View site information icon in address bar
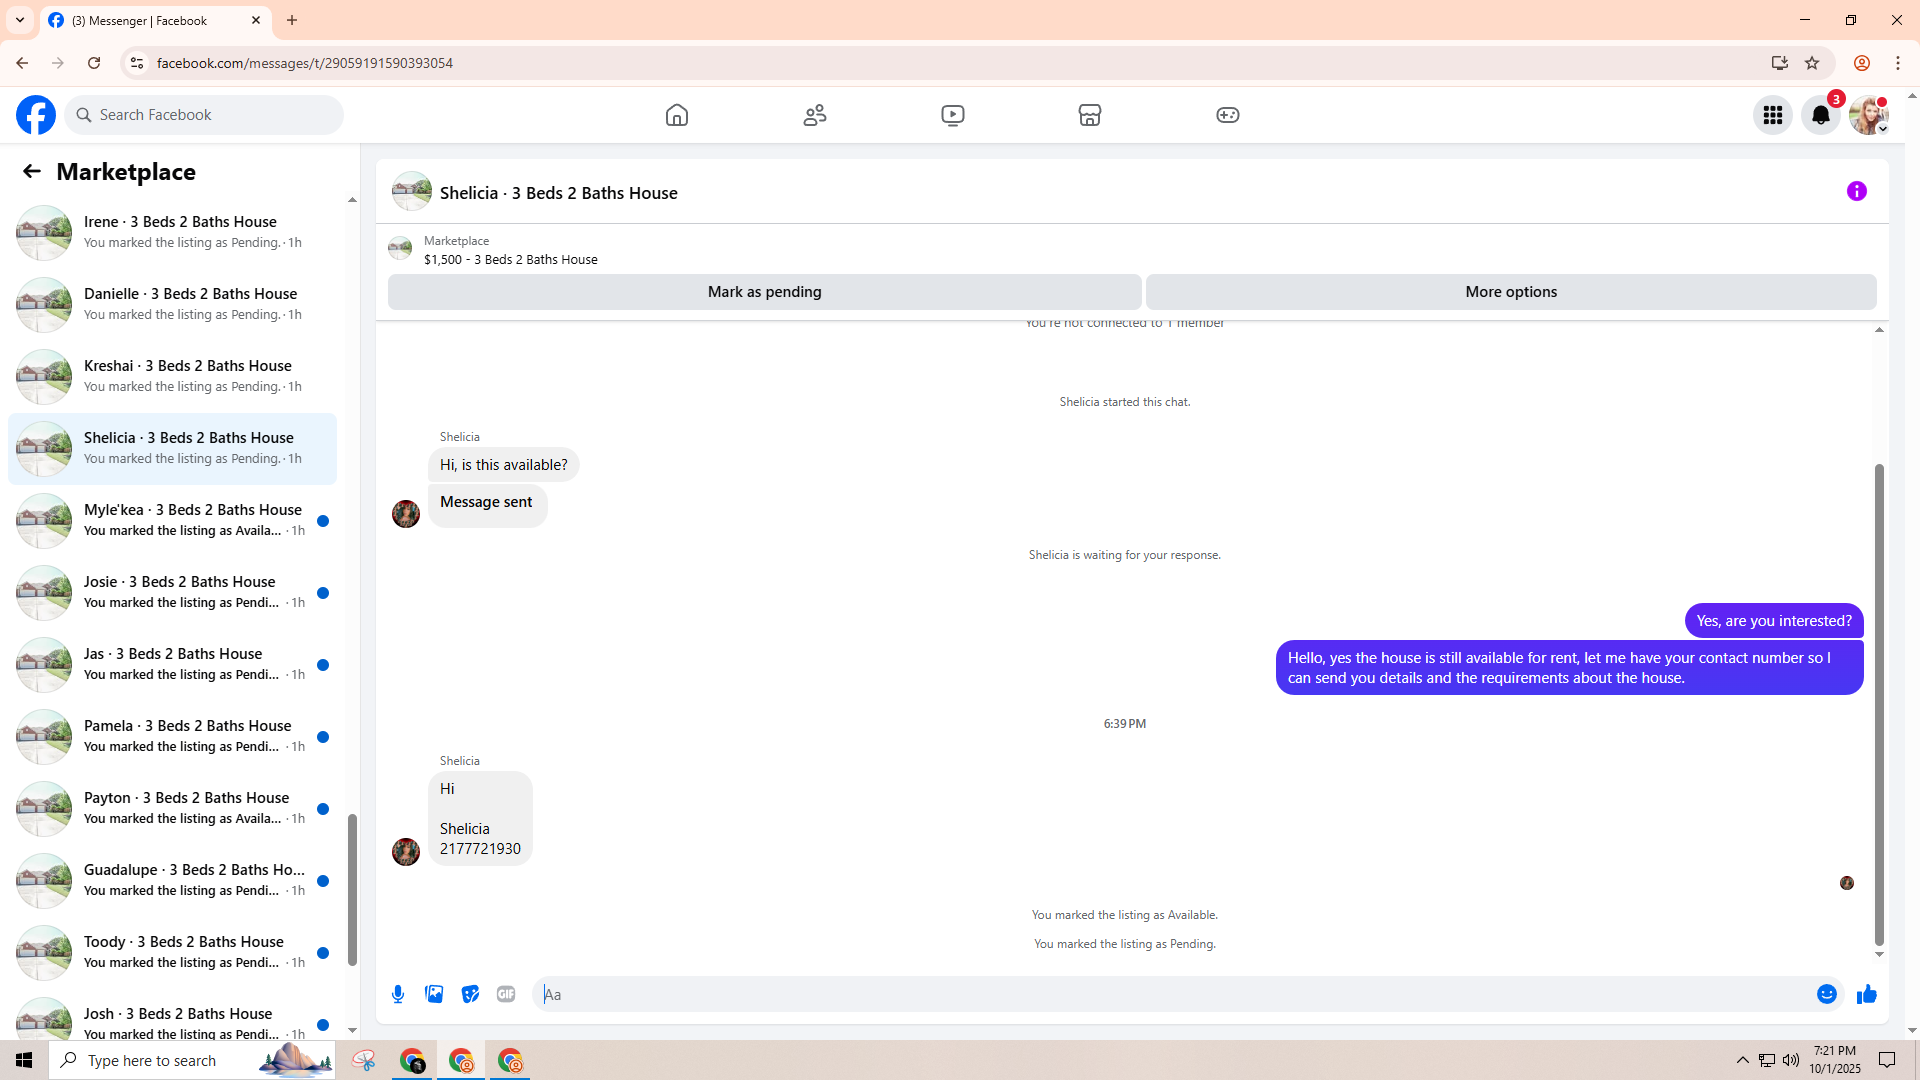Screen dimensions: 1920x1080 (137, 63)
